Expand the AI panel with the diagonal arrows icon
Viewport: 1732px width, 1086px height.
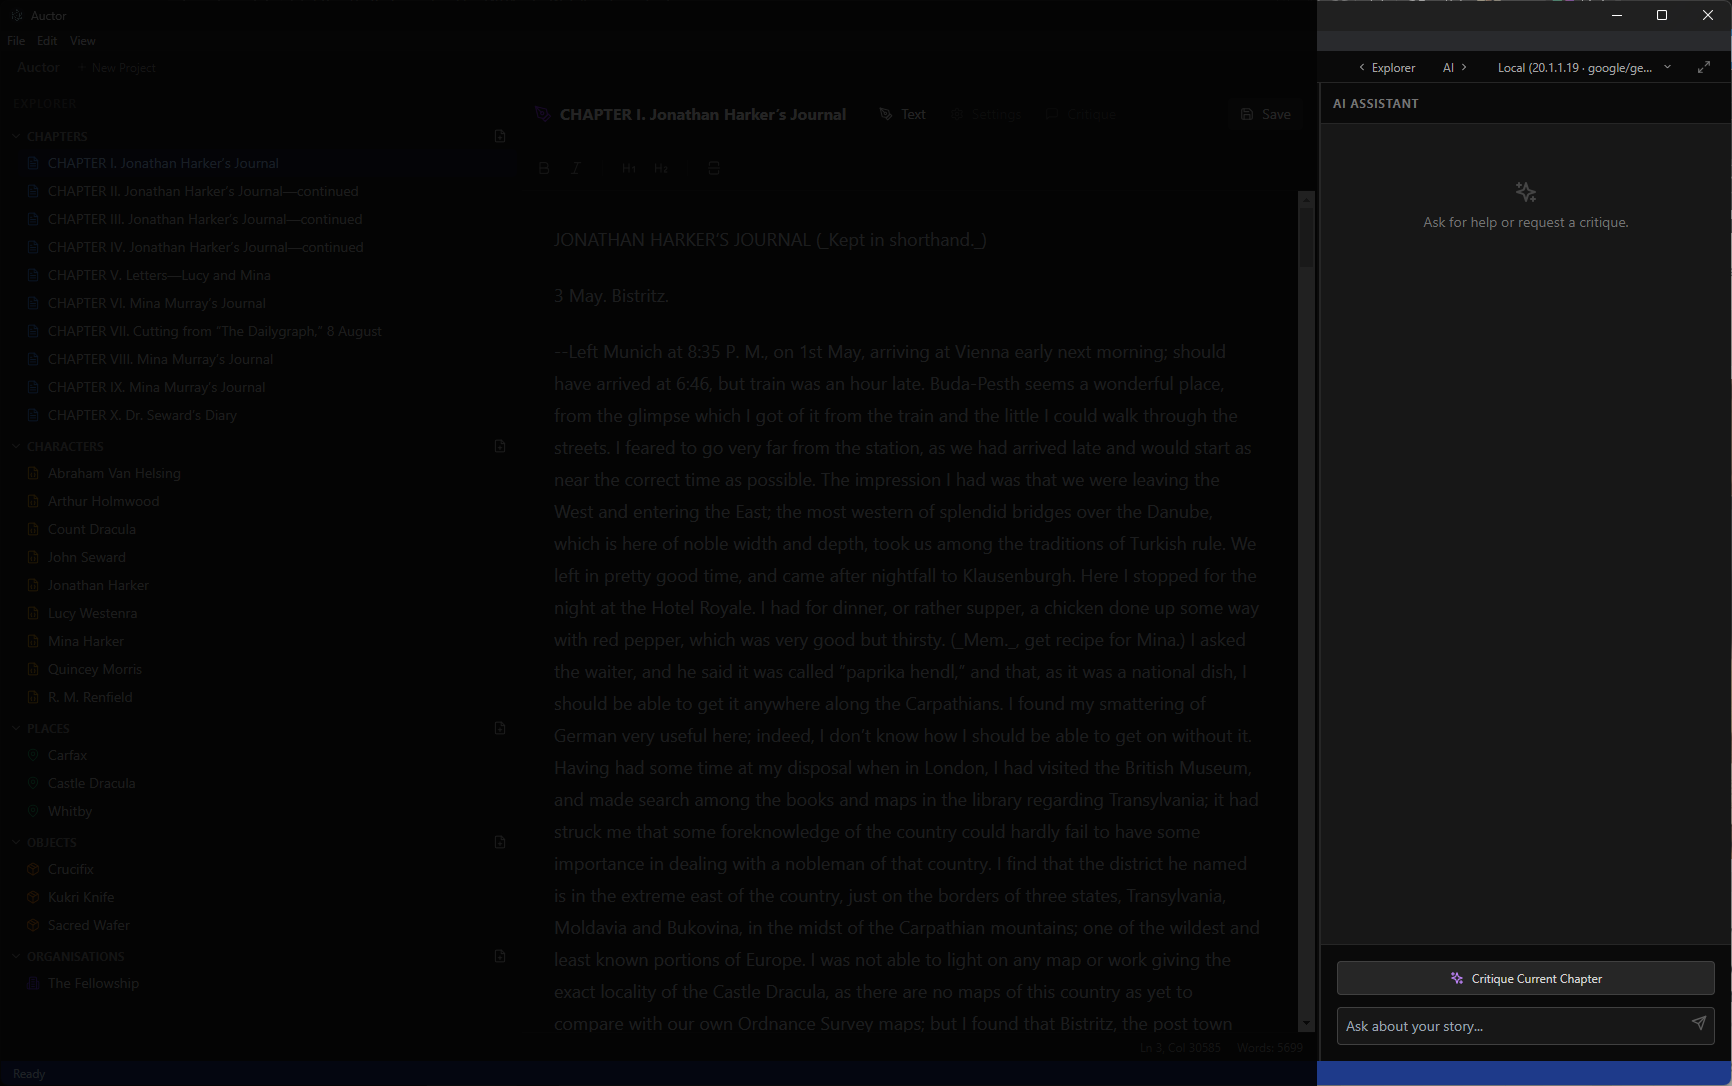pos(1704,66)
